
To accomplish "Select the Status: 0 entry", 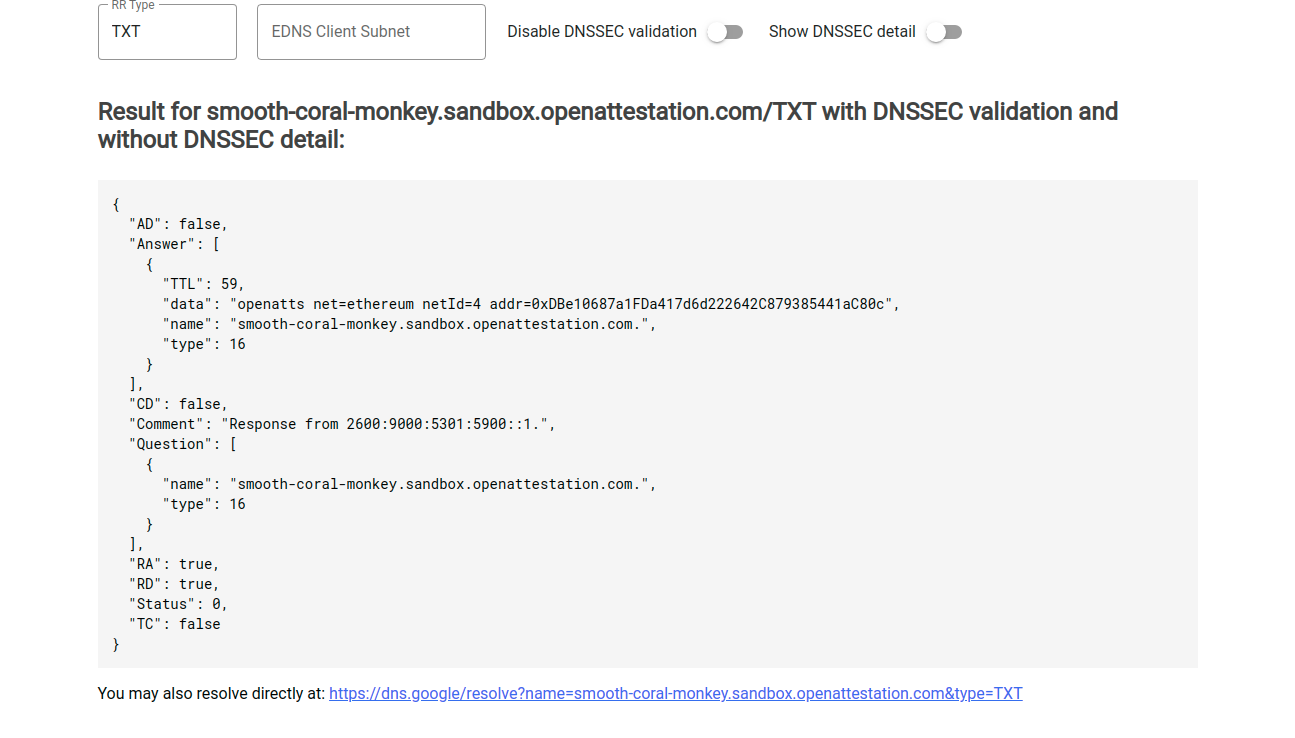I will click(176, 603).
